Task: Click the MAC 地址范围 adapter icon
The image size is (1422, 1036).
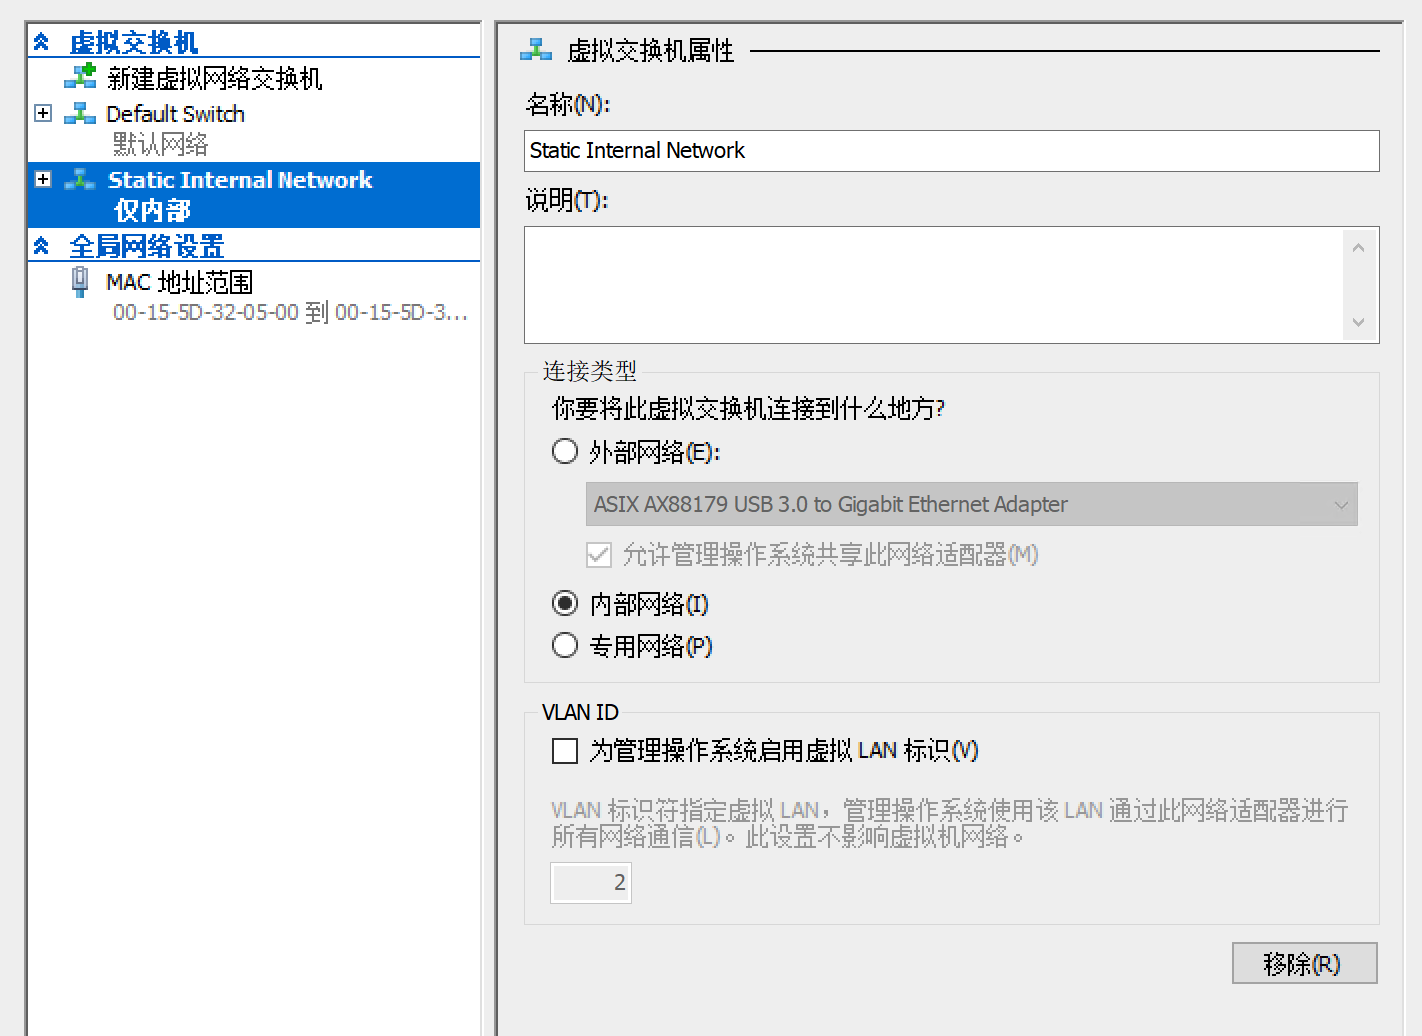Action: pyautogui.click(x=80, y=282)
